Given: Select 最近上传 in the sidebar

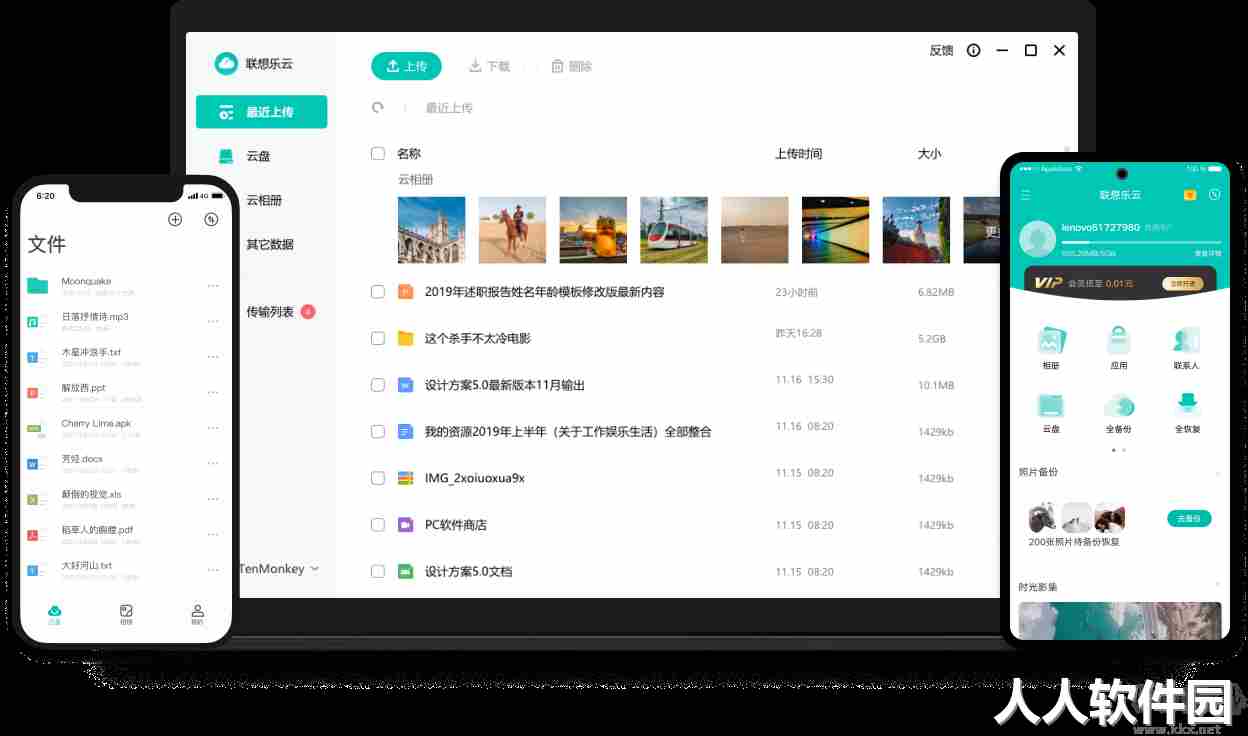Looking at the screenshot, I should point(261,112).
